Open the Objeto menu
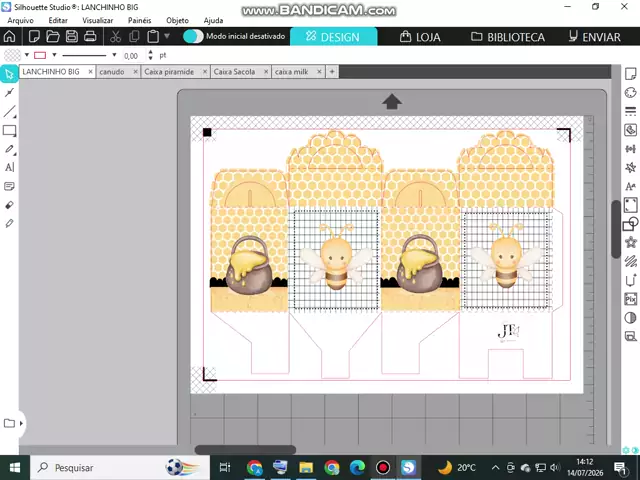This screenshot has width=640, height=480. (178, 20)
